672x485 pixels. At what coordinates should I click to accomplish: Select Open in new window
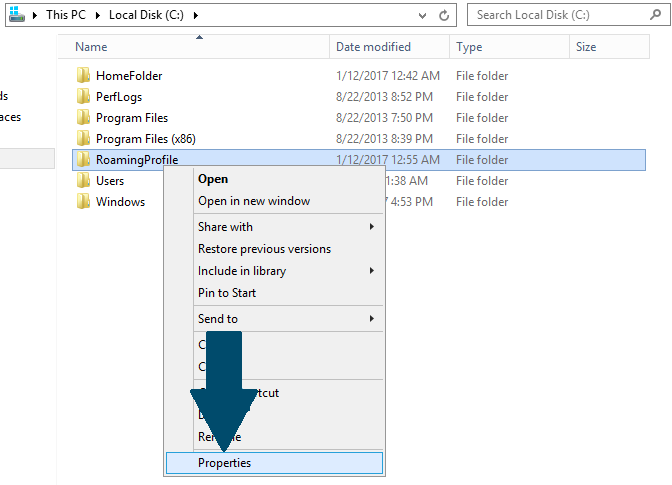coord(254,201)
